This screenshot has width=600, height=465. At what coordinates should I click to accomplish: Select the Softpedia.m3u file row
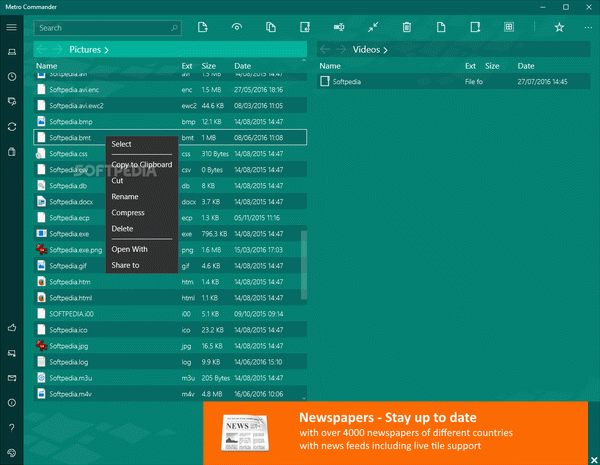click(170, 378)
